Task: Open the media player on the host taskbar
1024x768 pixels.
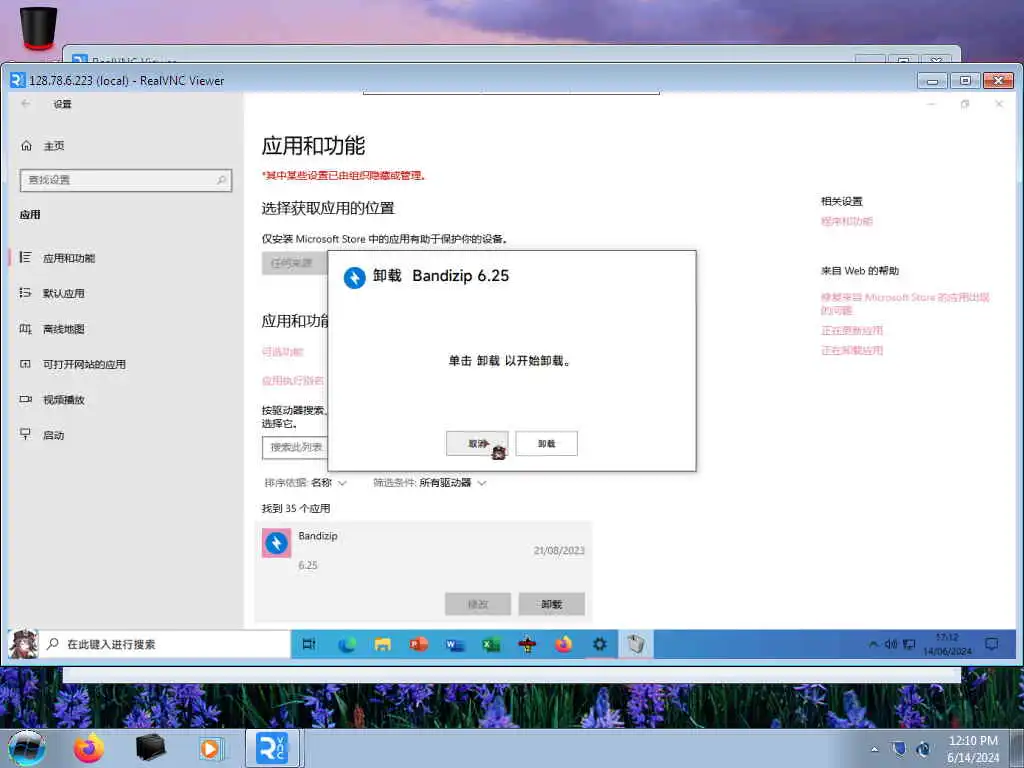Action: 210,748
